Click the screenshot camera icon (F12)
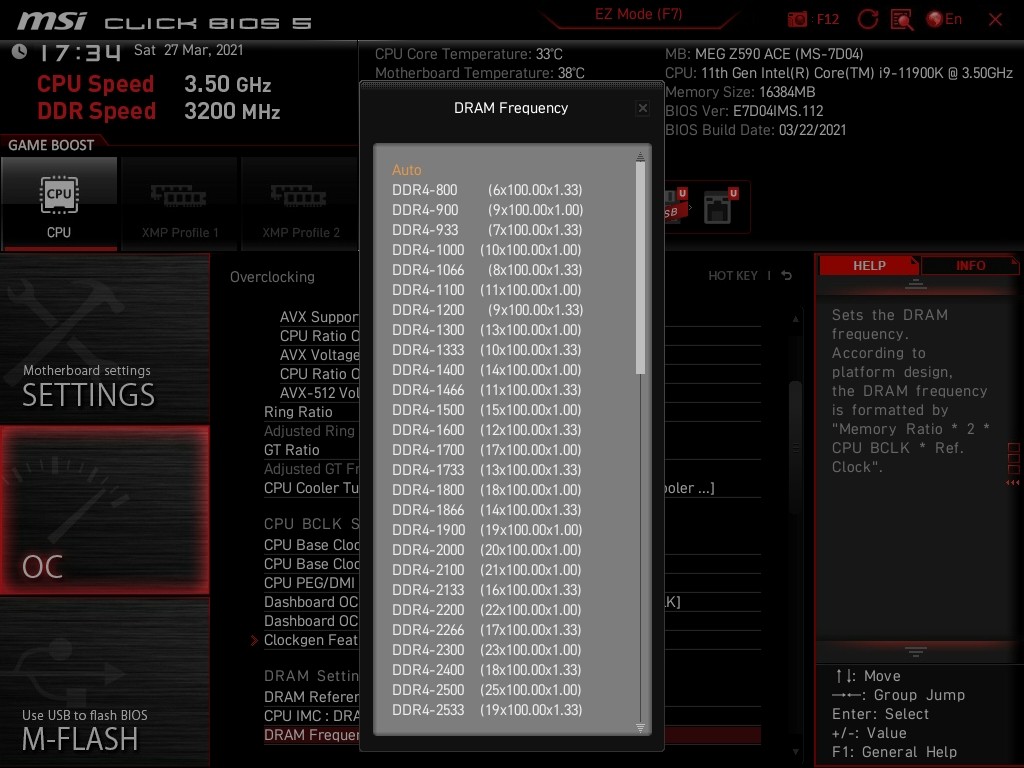 click(x=798, y=19)
